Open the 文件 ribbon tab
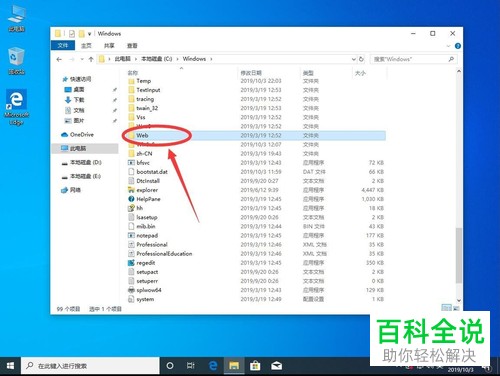Viewport: 500px width, 376px height. (63, 46)
